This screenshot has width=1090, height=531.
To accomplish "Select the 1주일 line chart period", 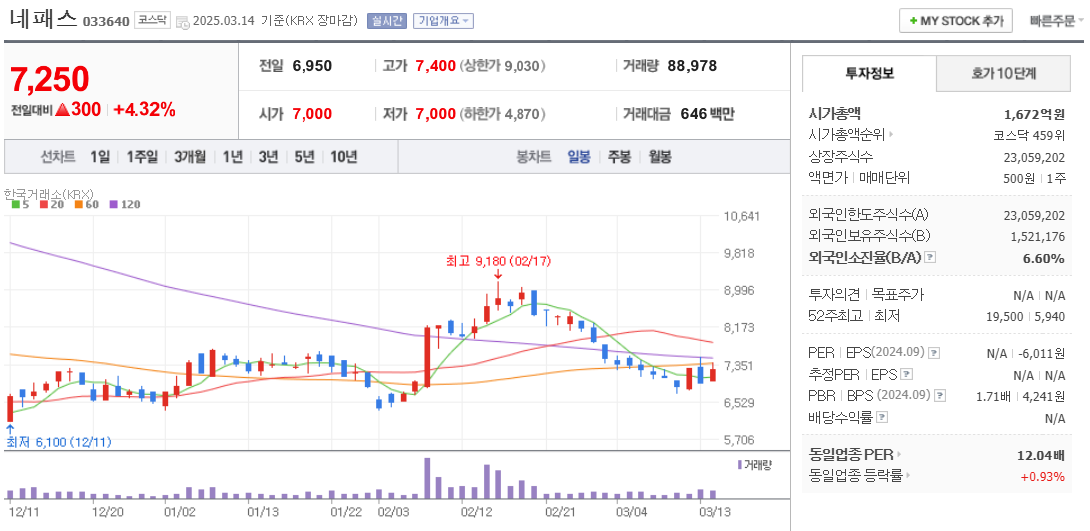I will [142, 157].
